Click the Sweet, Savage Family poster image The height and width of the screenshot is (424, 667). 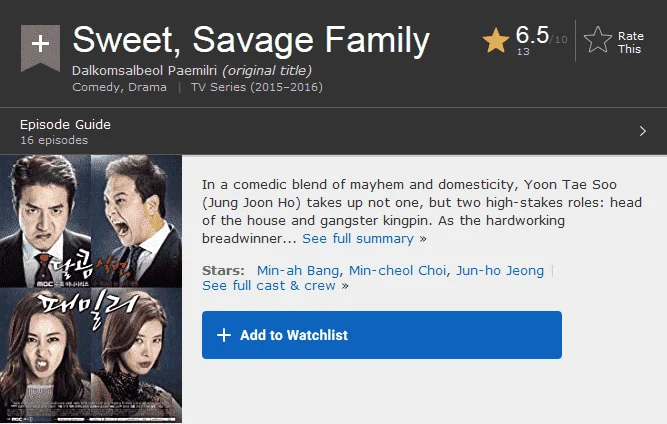(x=91, y=289)
